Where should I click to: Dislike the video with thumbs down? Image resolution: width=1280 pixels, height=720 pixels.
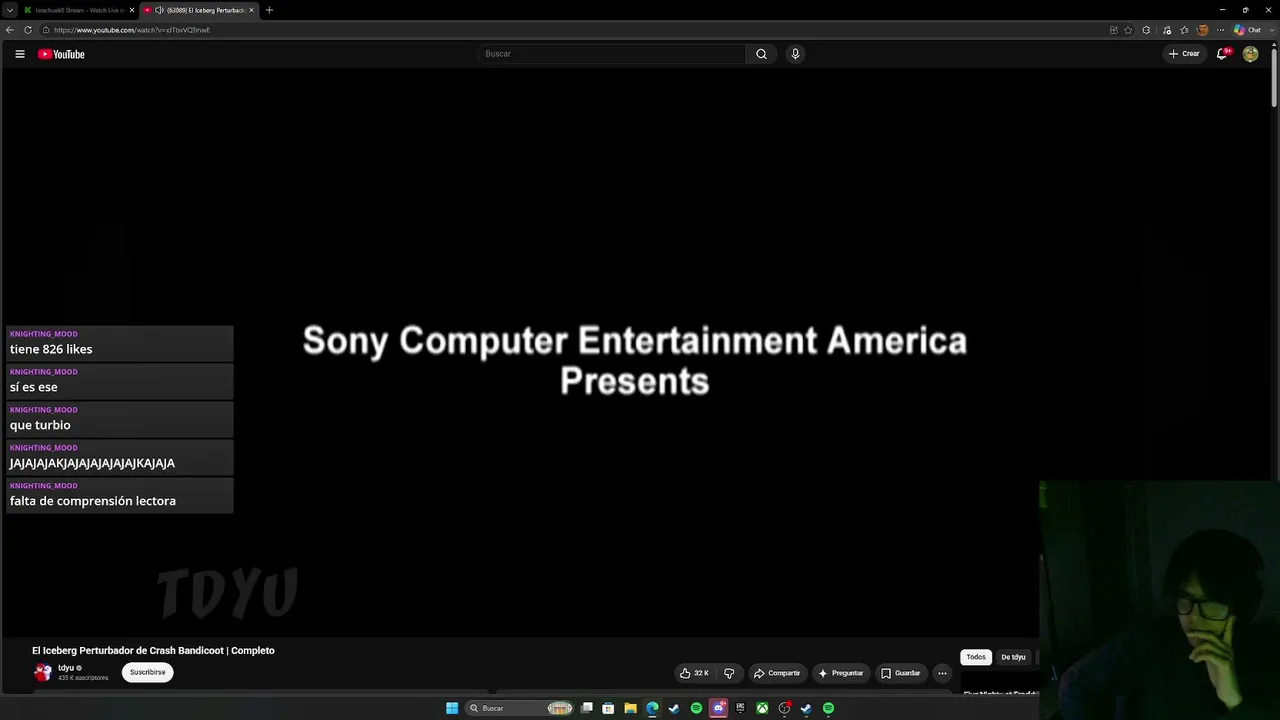click(x=729, y=673)
